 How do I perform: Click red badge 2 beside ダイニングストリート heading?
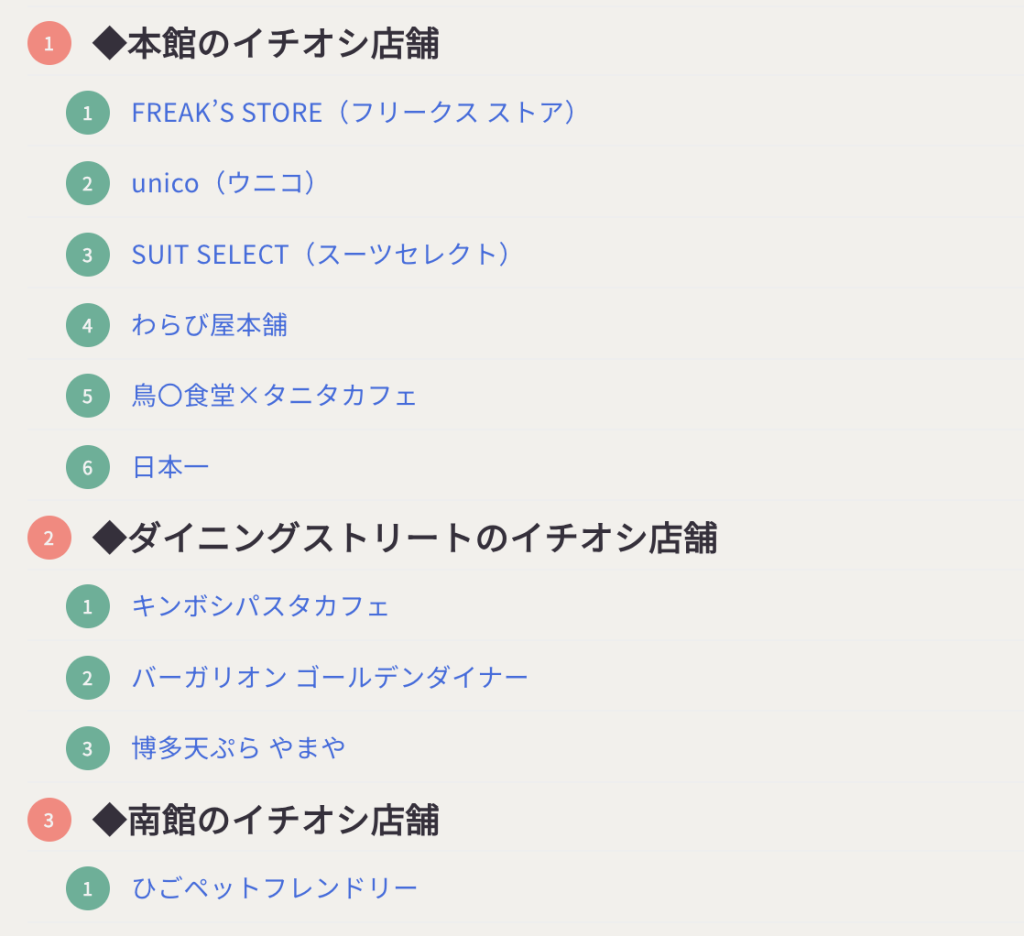tap(49, 538)
